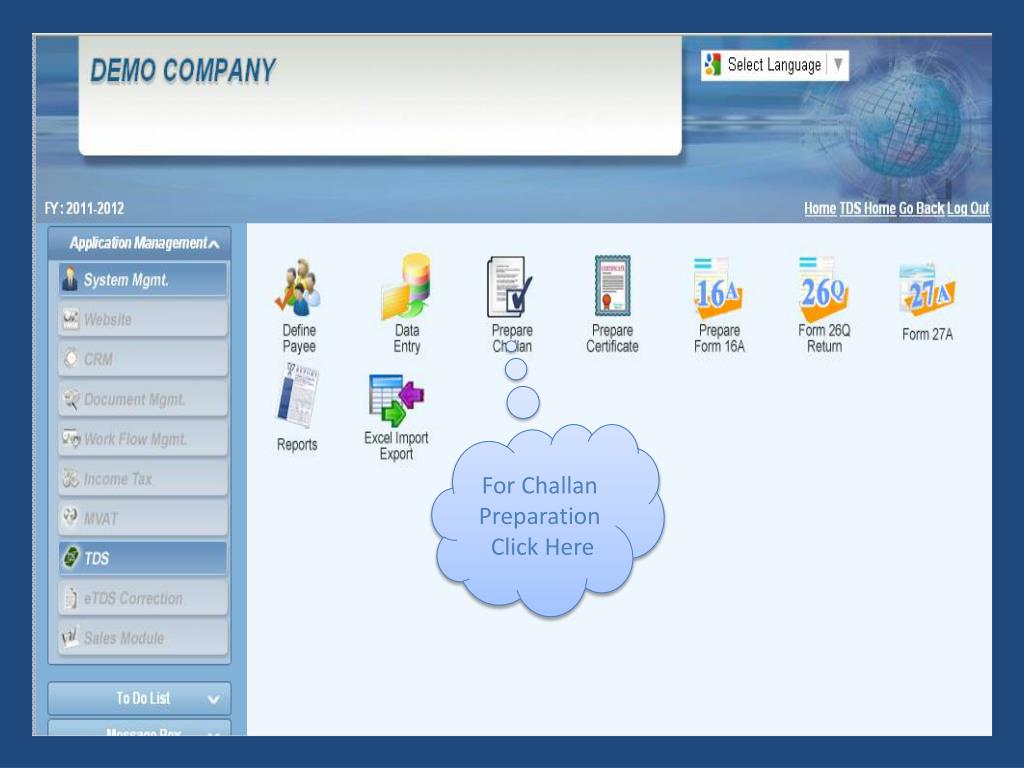Click the DEMO COMPANY title text
Viewport: 1024px width, 768px height.
coord(182,71)
